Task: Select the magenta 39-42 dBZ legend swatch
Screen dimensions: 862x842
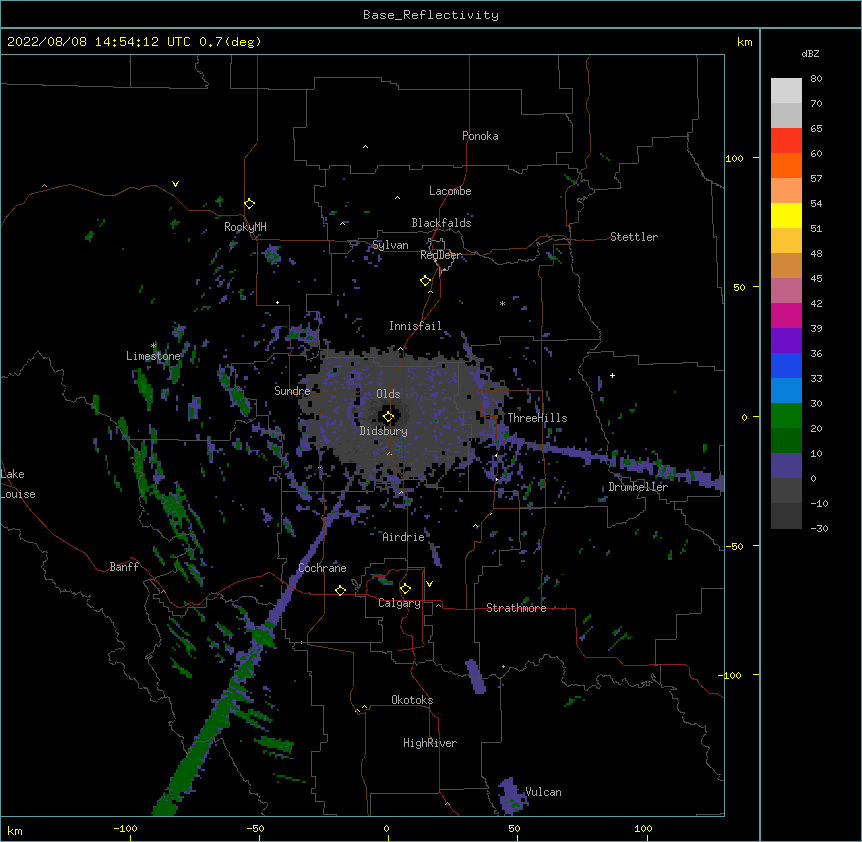Action: click(x=786, y=315)
